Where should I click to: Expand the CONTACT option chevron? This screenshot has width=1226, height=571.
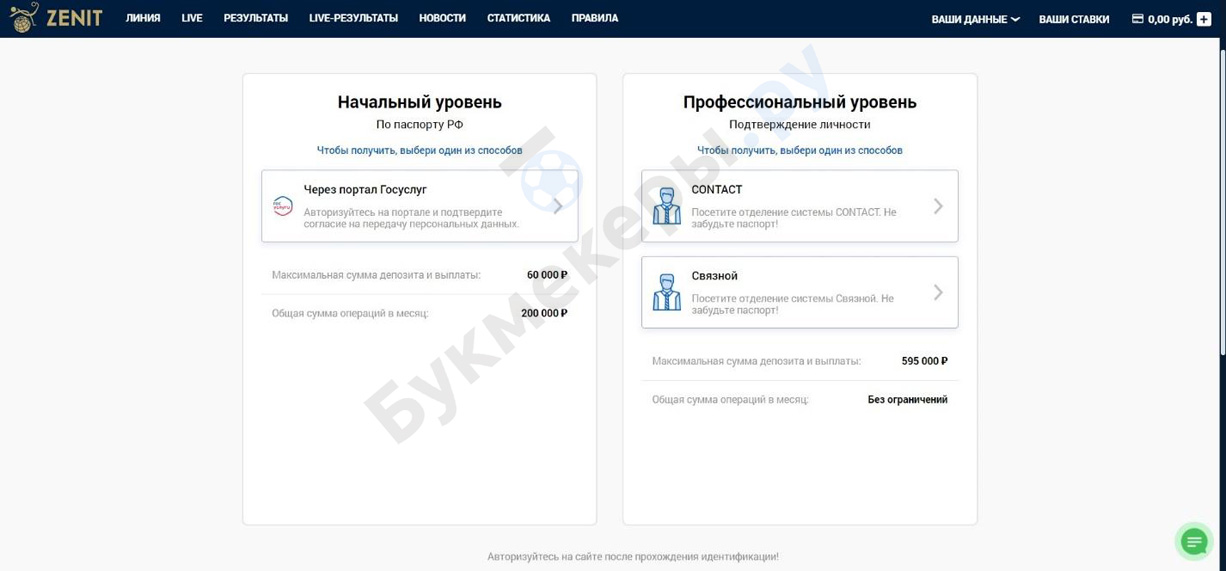pos(938,206)
